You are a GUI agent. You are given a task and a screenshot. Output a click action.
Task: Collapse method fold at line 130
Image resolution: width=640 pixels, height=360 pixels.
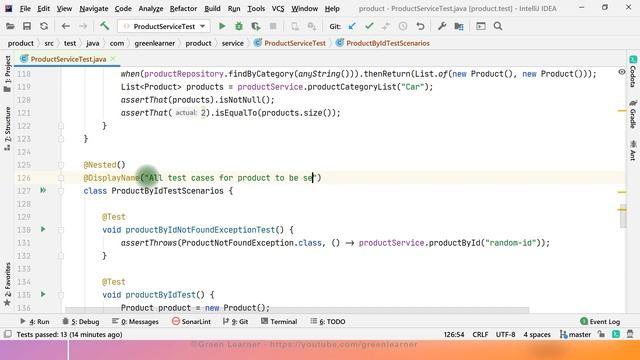61,230
